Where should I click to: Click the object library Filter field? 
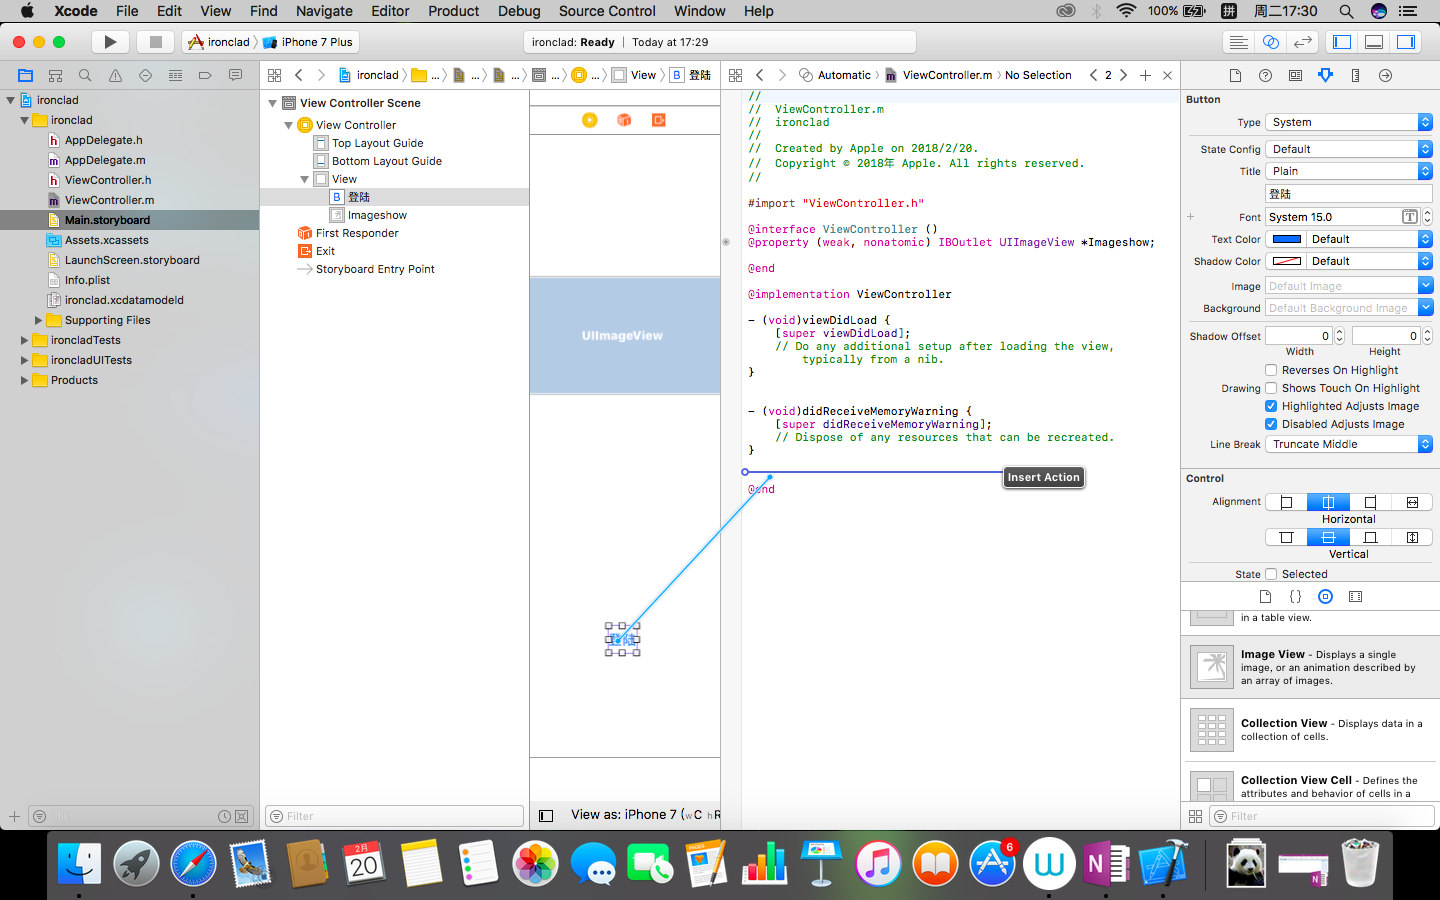click(x=1323, y=816)
